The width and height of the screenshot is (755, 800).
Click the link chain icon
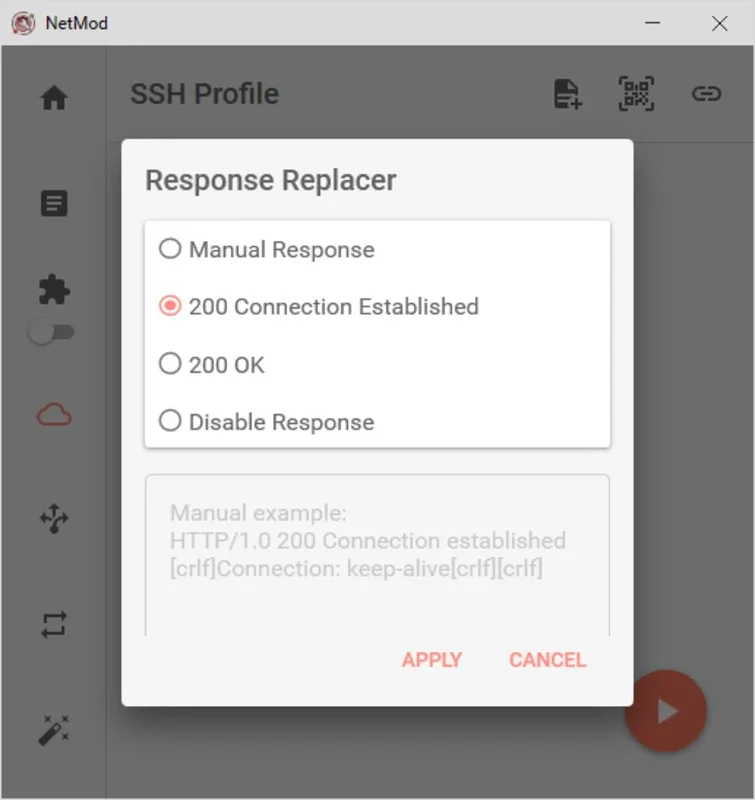click(706, 94)
